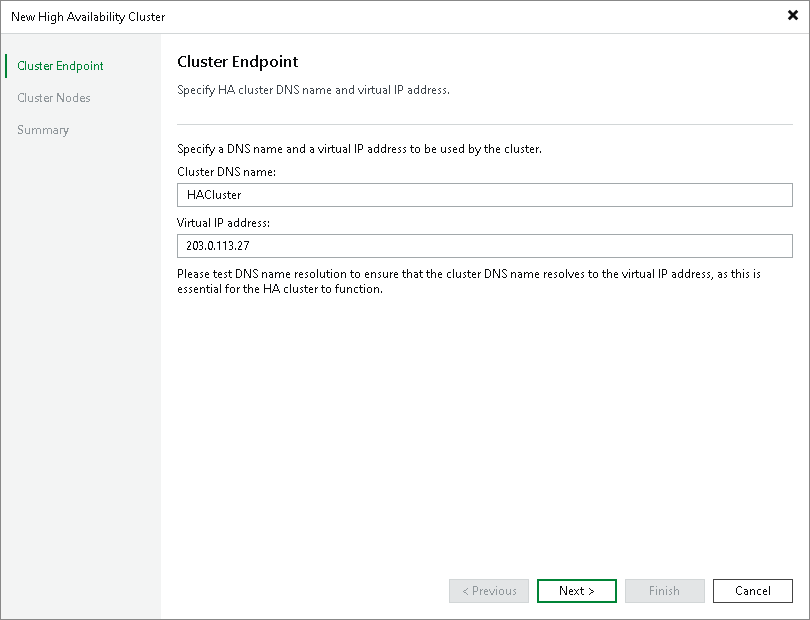This screenshot has height=620, width=810.
Task: Close the New High Availability Cluster dialog
Action: click(x=791, y=15)
